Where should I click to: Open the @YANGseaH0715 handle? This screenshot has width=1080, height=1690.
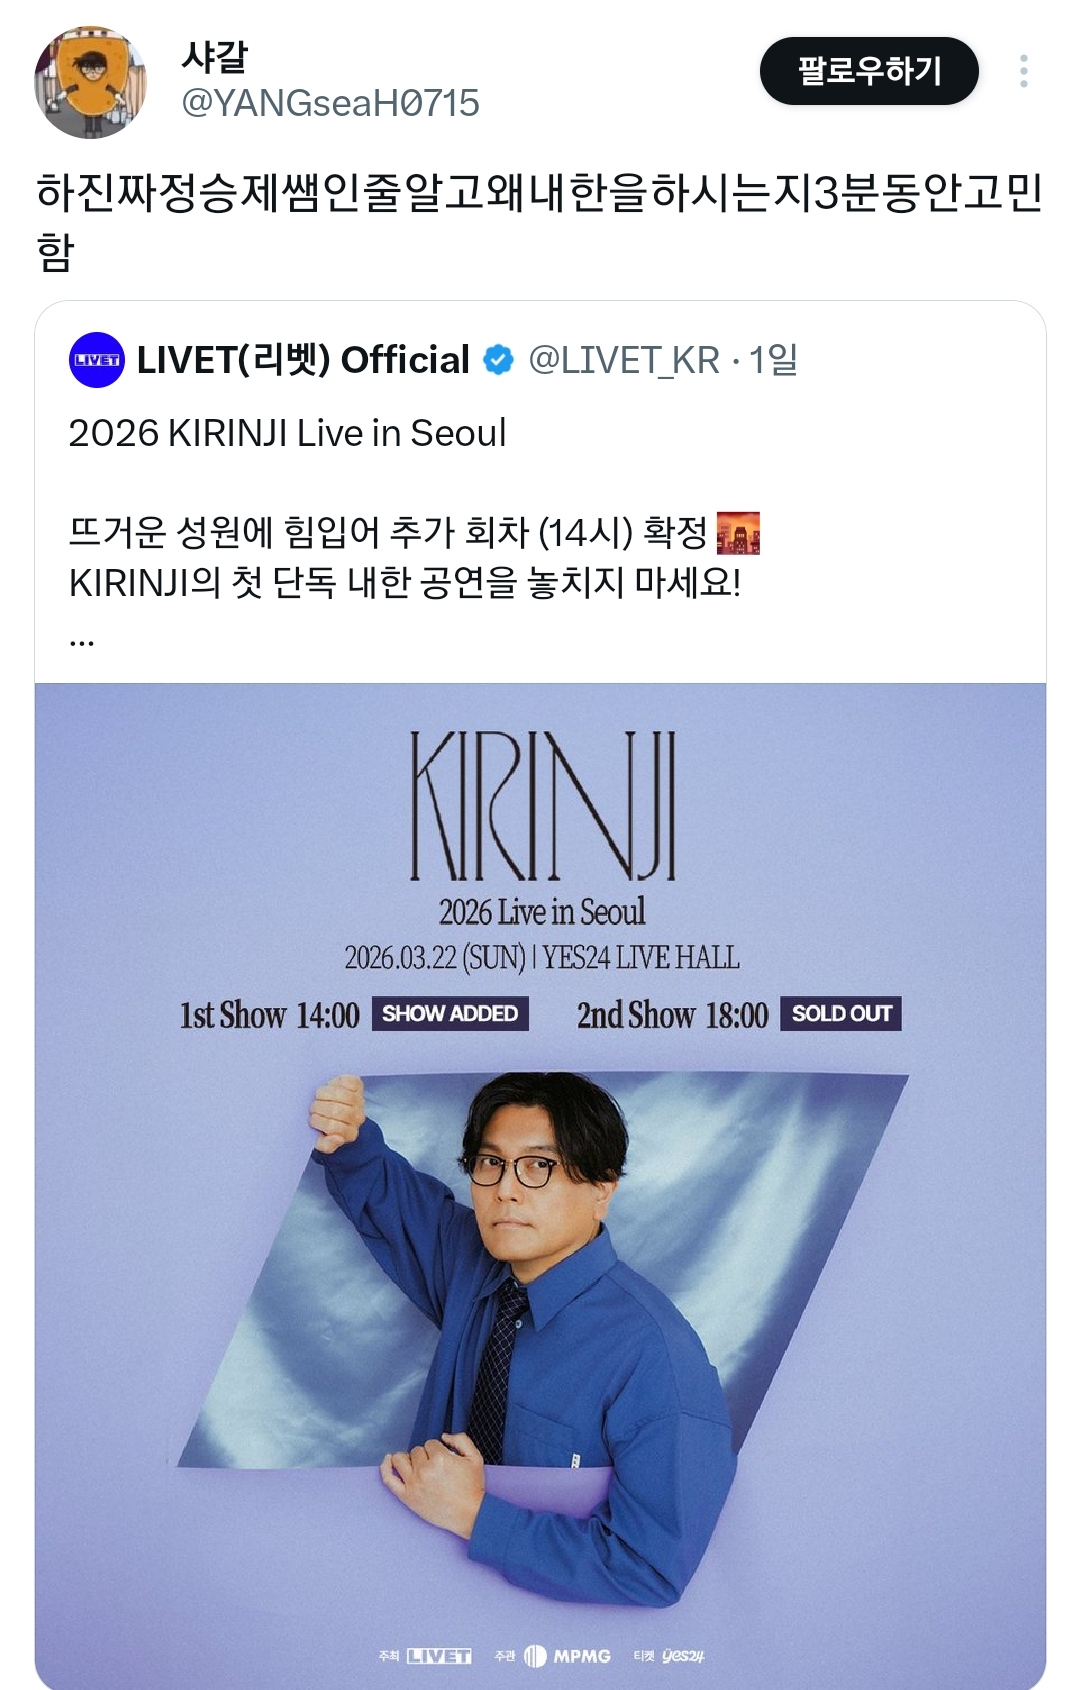[x=330, y=103]
